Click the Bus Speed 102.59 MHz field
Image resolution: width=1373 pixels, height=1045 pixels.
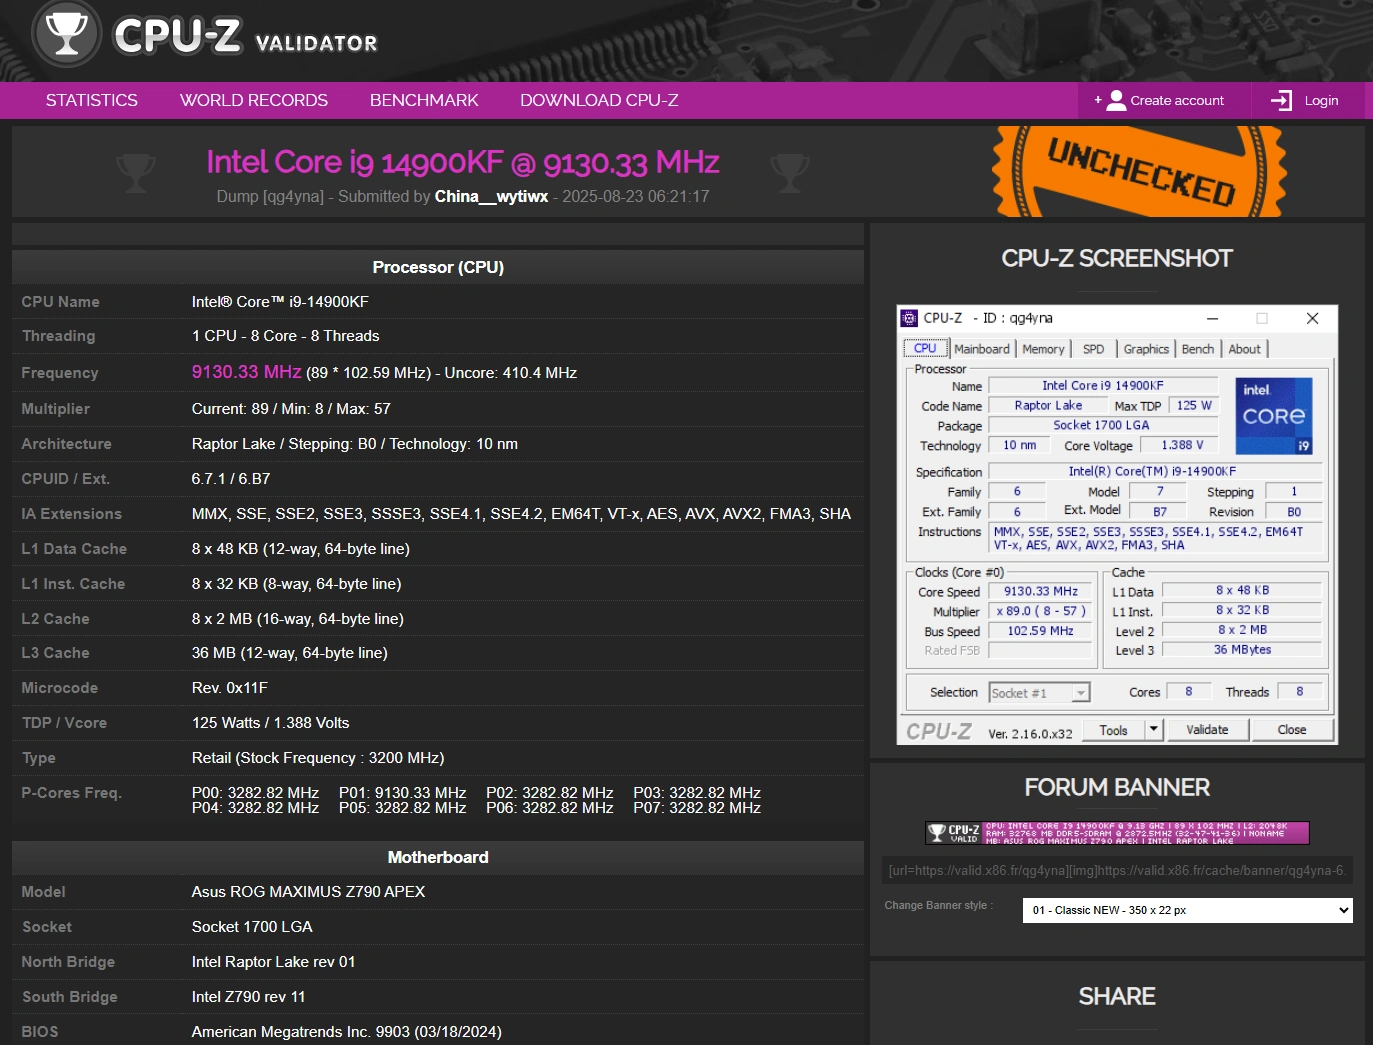pyautogui.click(x=1040, y=631)
